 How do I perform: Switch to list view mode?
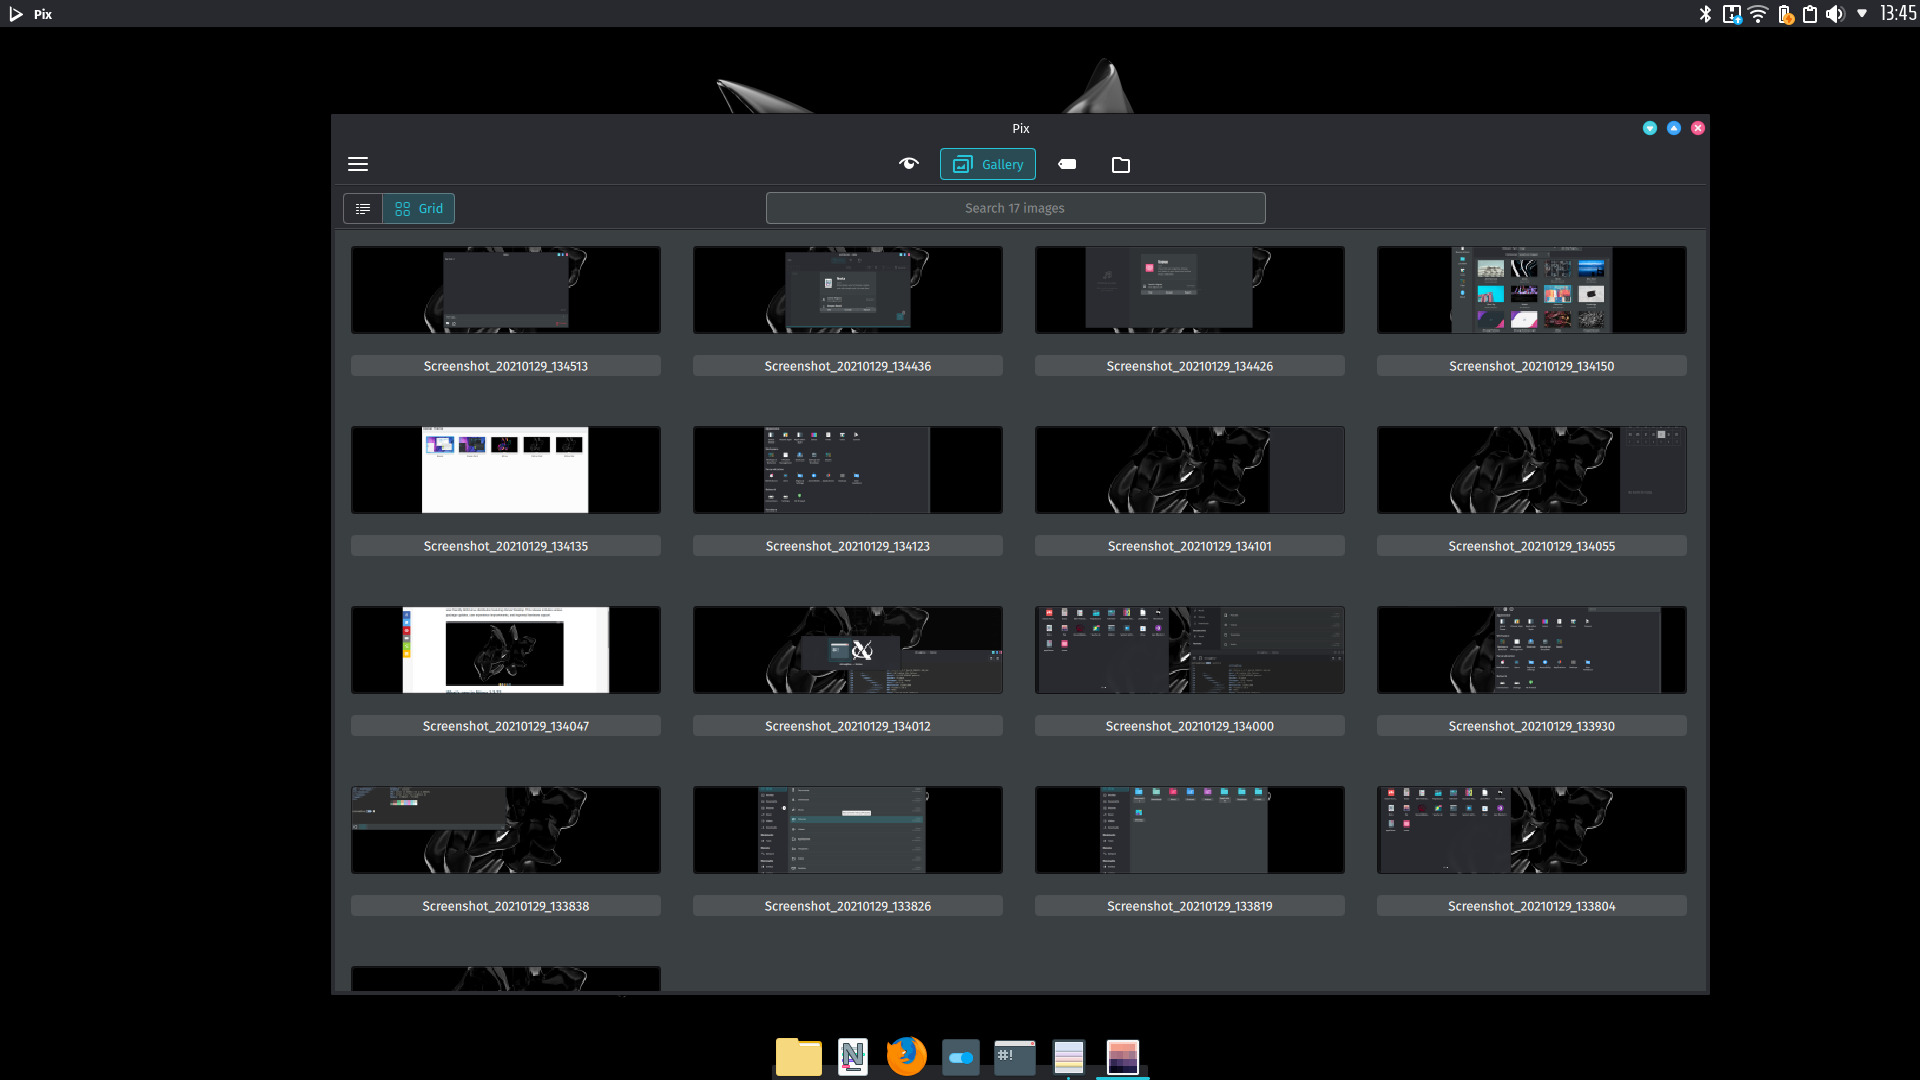[x=363, y=208]
